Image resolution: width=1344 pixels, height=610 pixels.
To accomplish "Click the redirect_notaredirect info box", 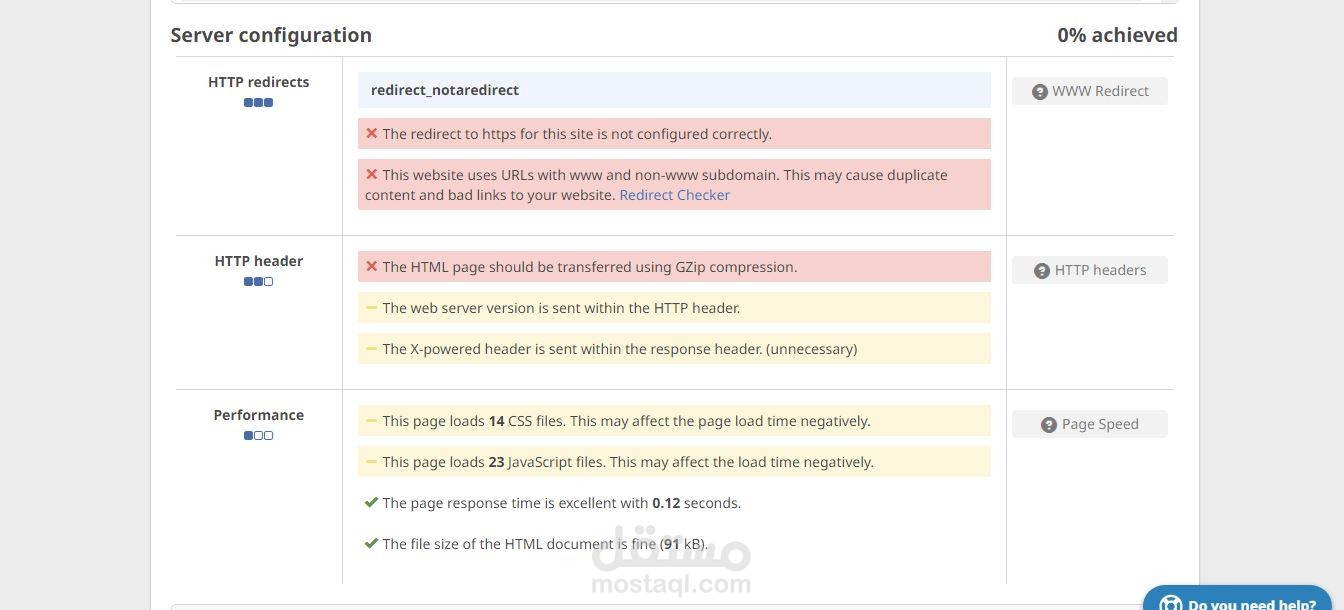I will tap(674, 90).
